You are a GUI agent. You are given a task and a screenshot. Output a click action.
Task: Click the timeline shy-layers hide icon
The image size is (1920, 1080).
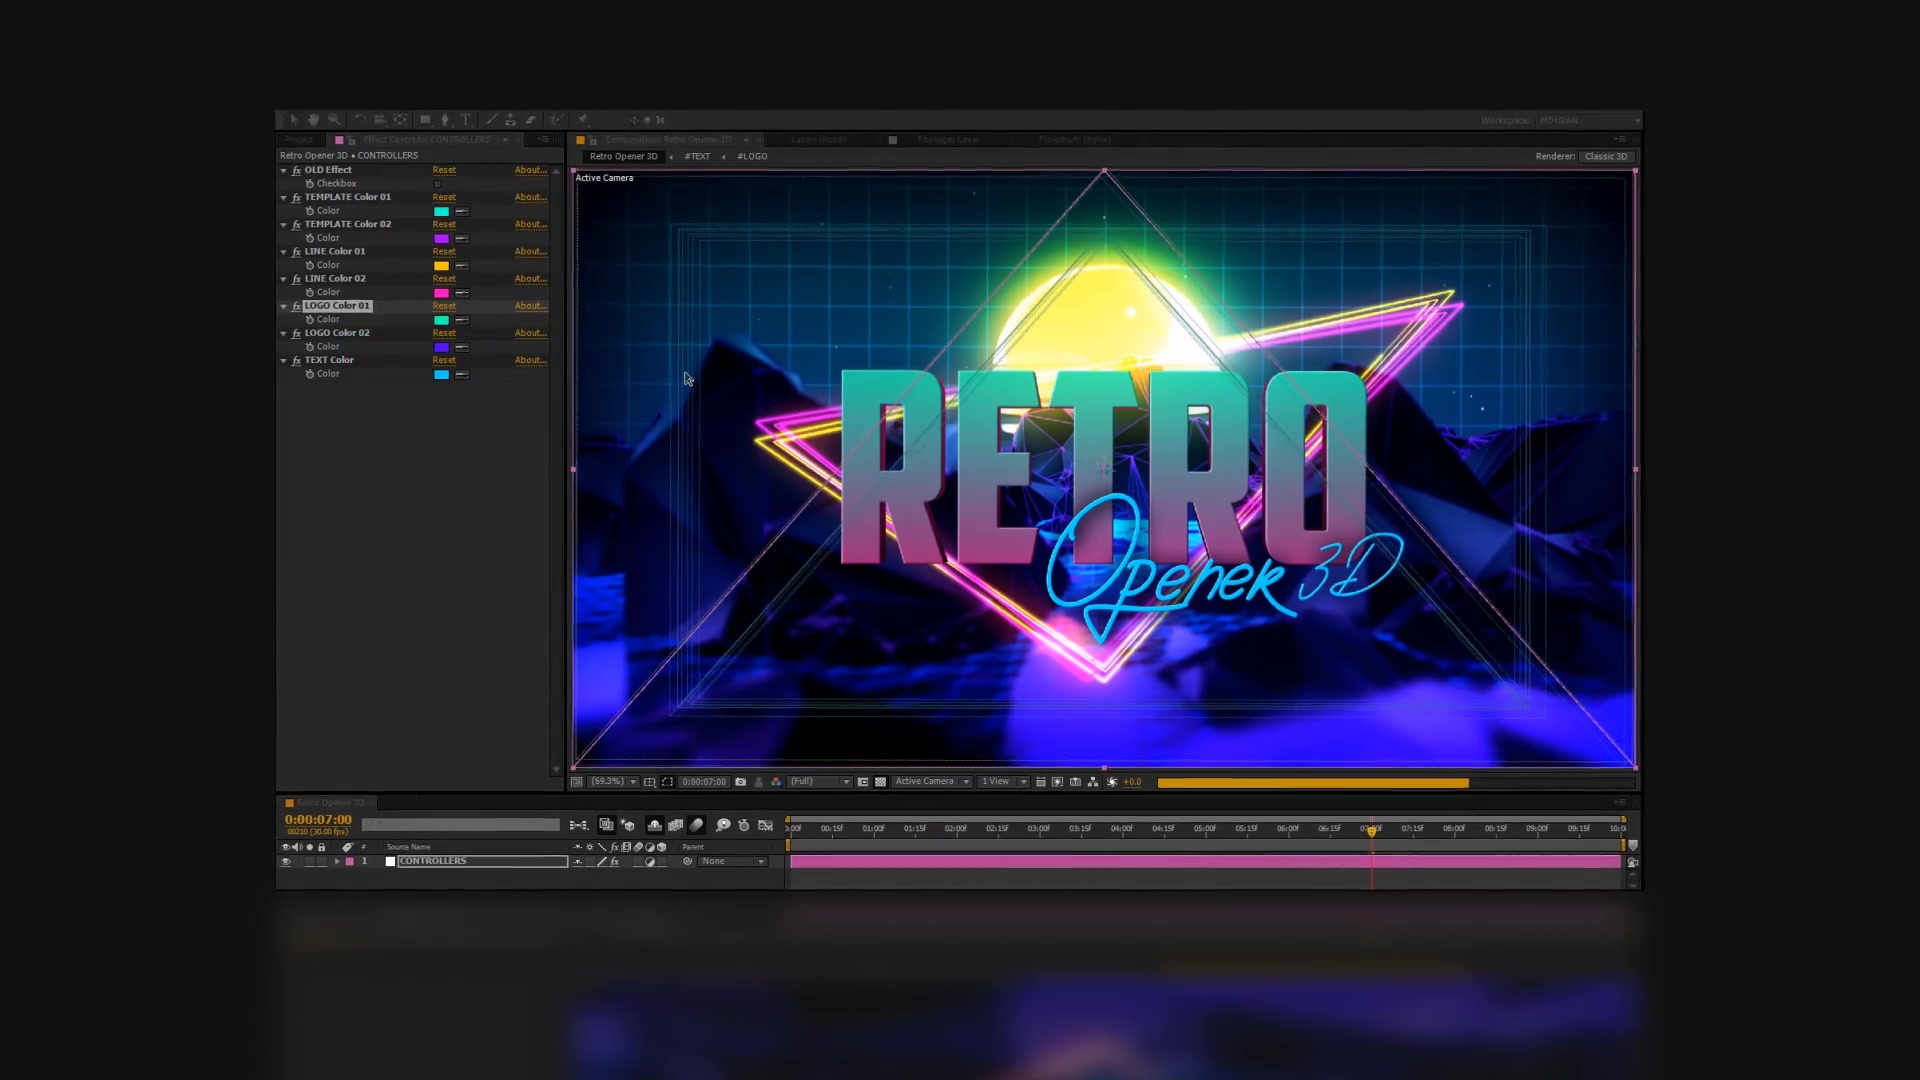[654, 825]
